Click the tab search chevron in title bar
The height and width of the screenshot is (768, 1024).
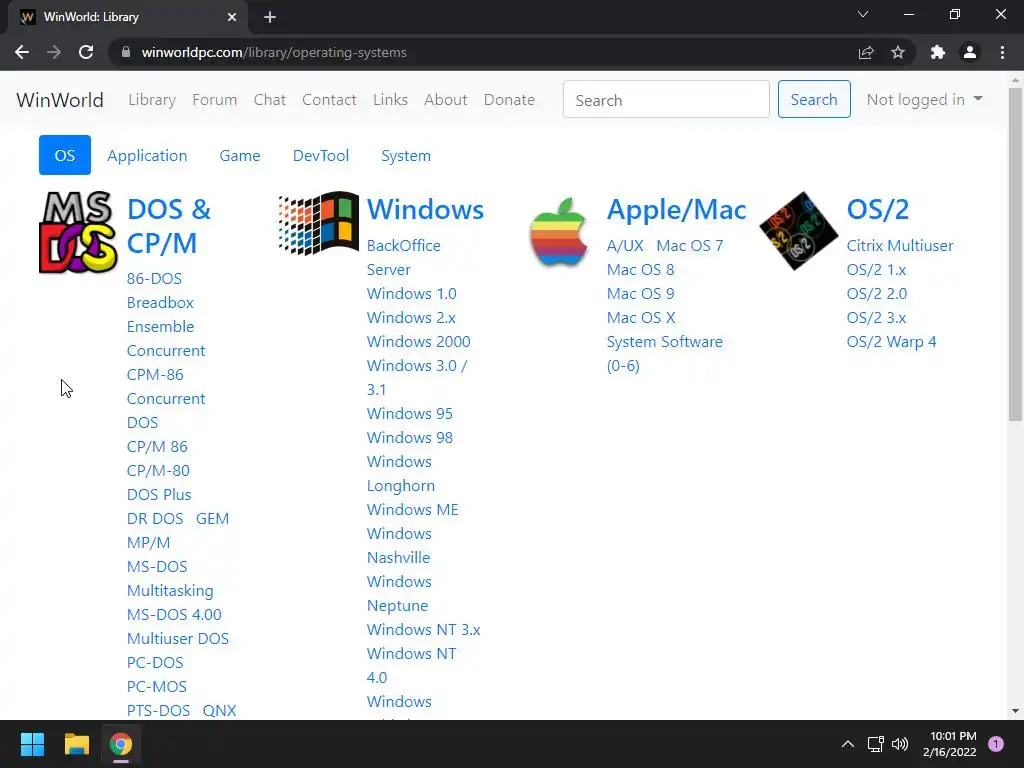pyautogui.click(x=863, y=14)
